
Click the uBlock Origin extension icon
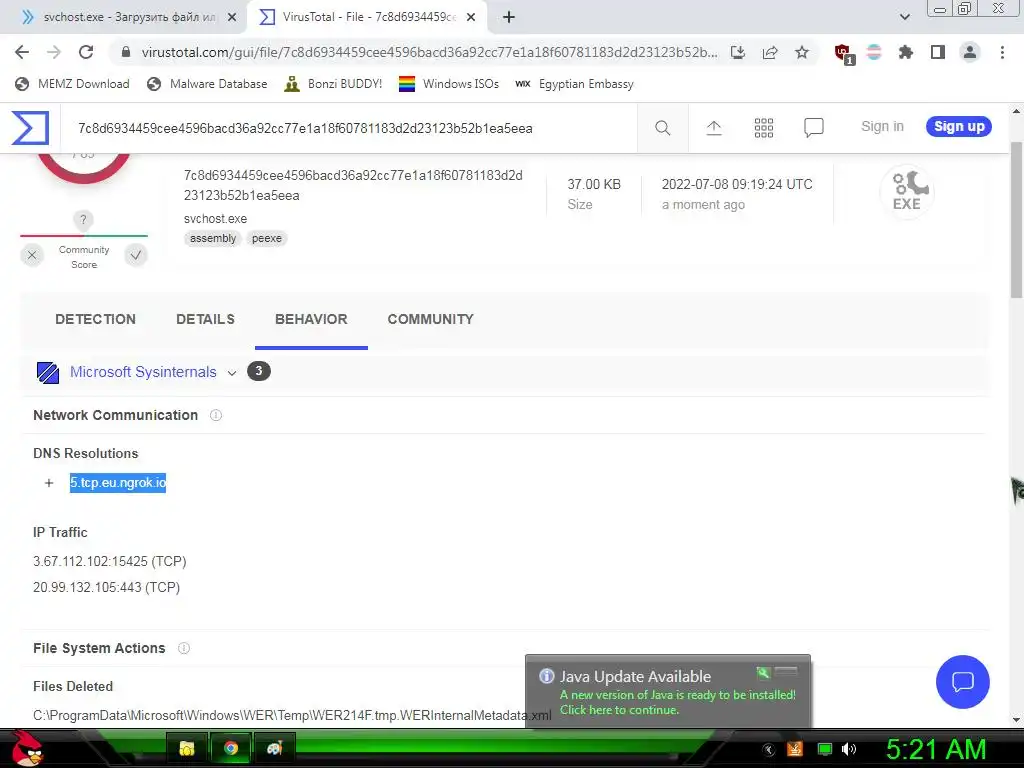844,54
